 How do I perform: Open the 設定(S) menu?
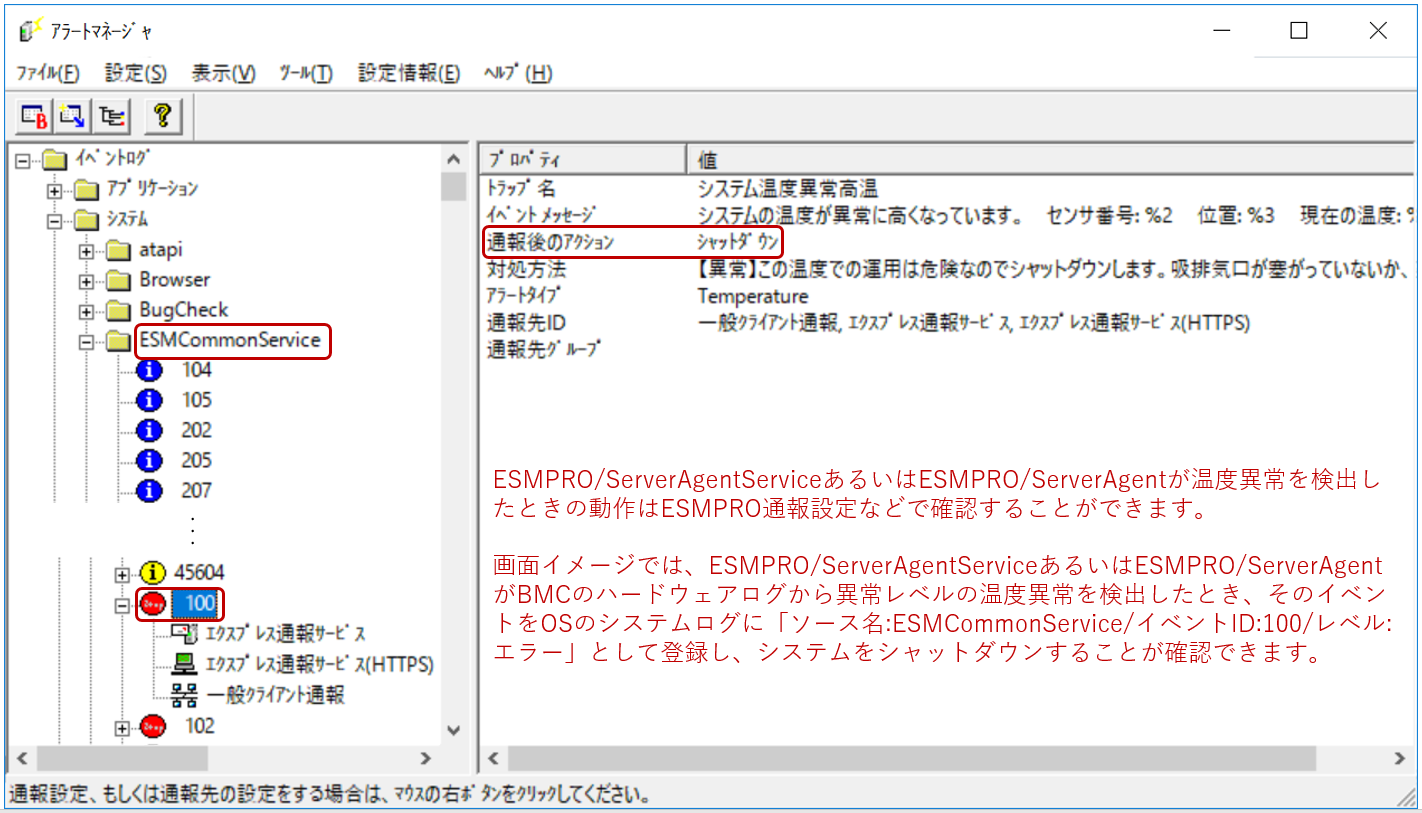pos(136,73)
